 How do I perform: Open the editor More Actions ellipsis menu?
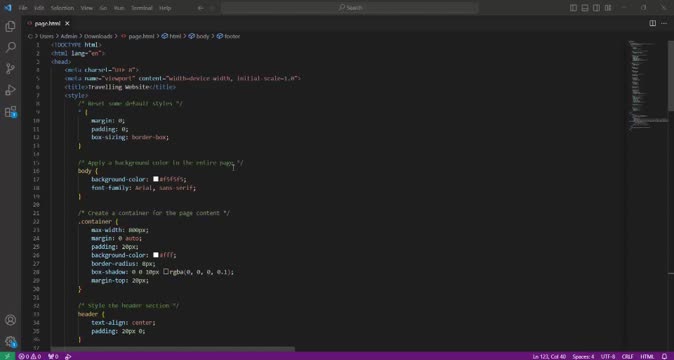[x=665, y=23]
